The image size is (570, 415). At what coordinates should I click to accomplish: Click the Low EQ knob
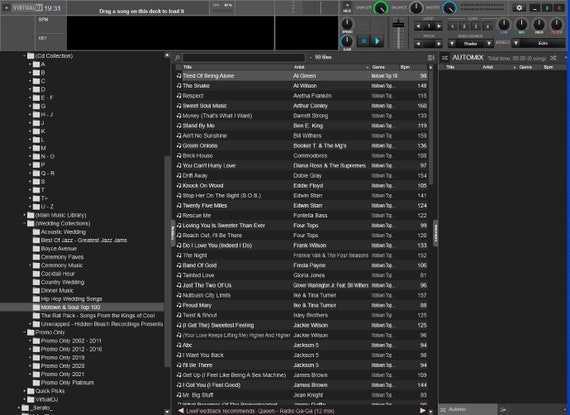(x=503, y=25)
